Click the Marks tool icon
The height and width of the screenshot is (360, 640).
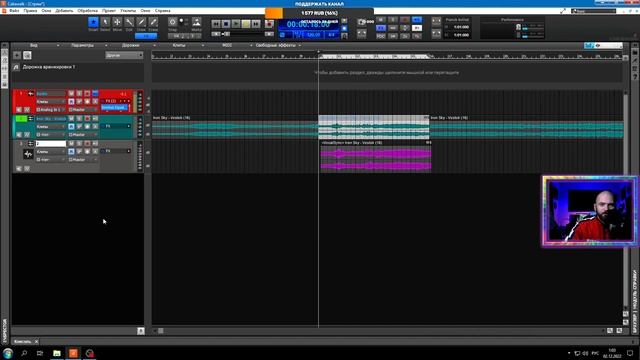click(196, 22)
